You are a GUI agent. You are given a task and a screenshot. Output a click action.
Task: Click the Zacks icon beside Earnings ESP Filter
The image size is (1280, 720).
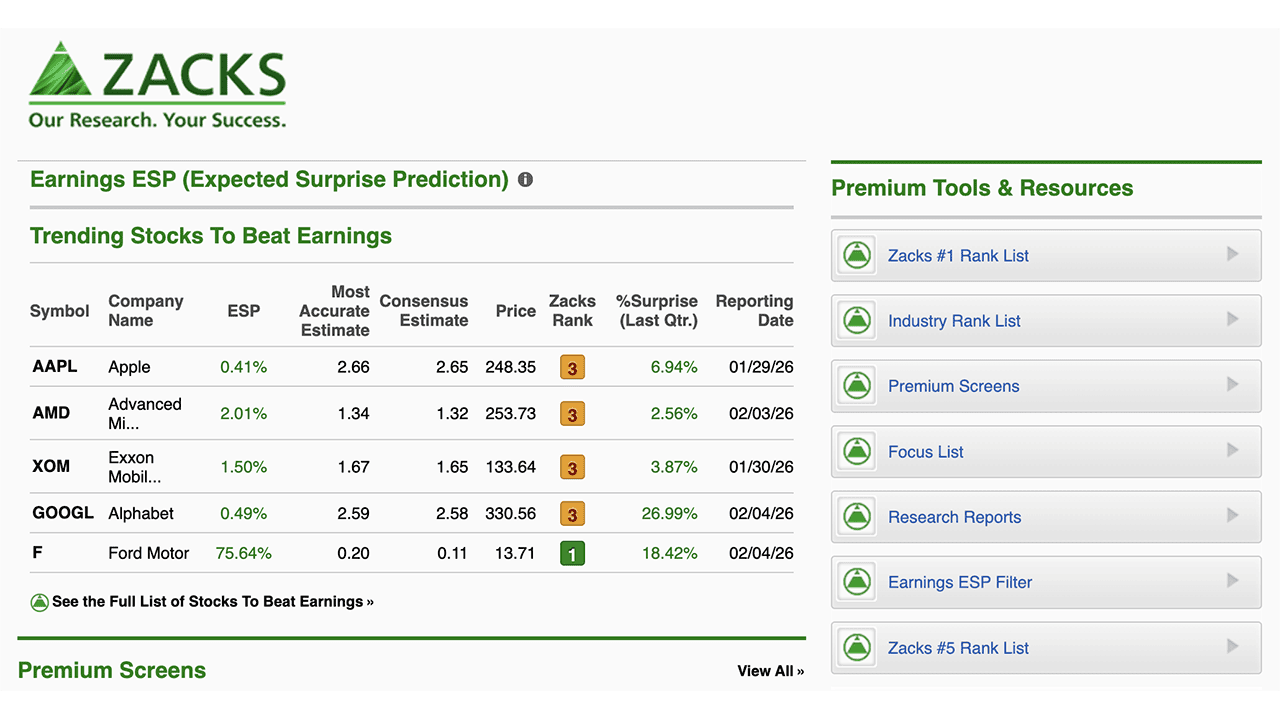point(857,581)
